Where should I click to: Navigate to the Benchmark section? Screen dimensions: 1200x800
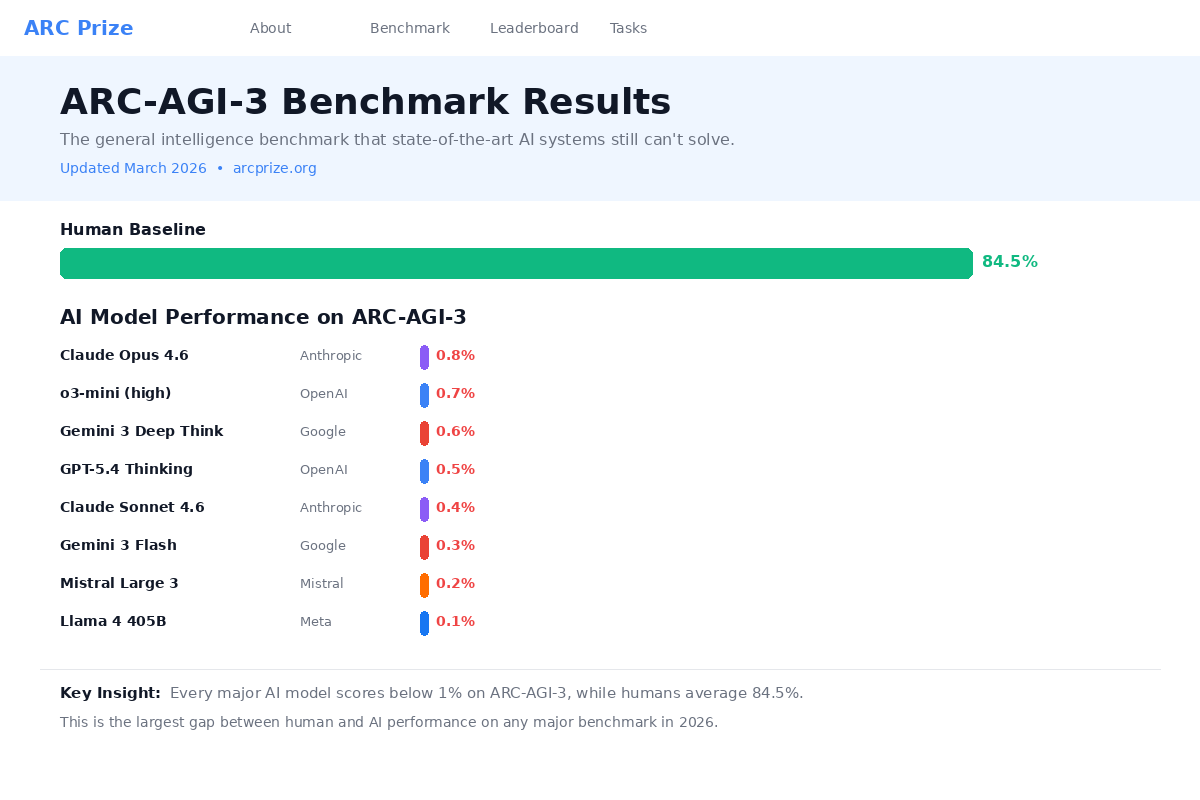click(x=410, y=28)
